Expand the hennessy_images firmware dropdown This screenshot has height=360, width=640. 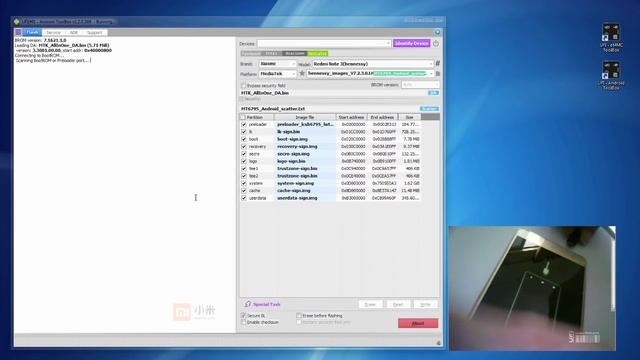370,73
